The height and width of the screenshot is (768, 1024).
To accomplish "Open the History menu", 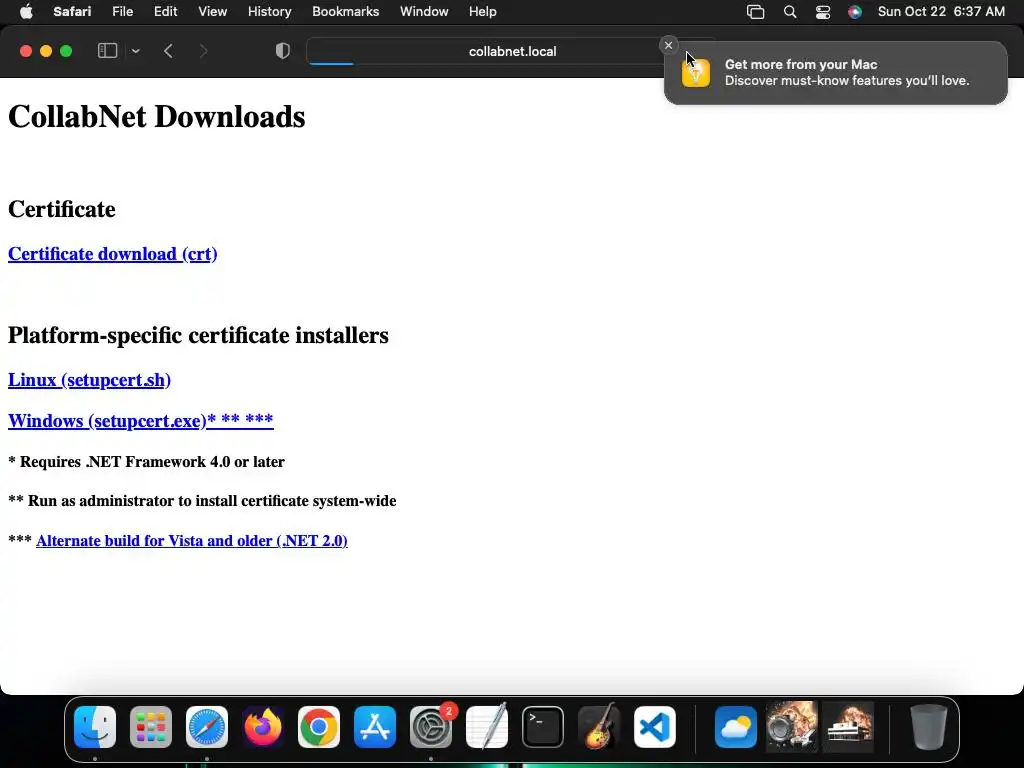I will pos(269,12).
